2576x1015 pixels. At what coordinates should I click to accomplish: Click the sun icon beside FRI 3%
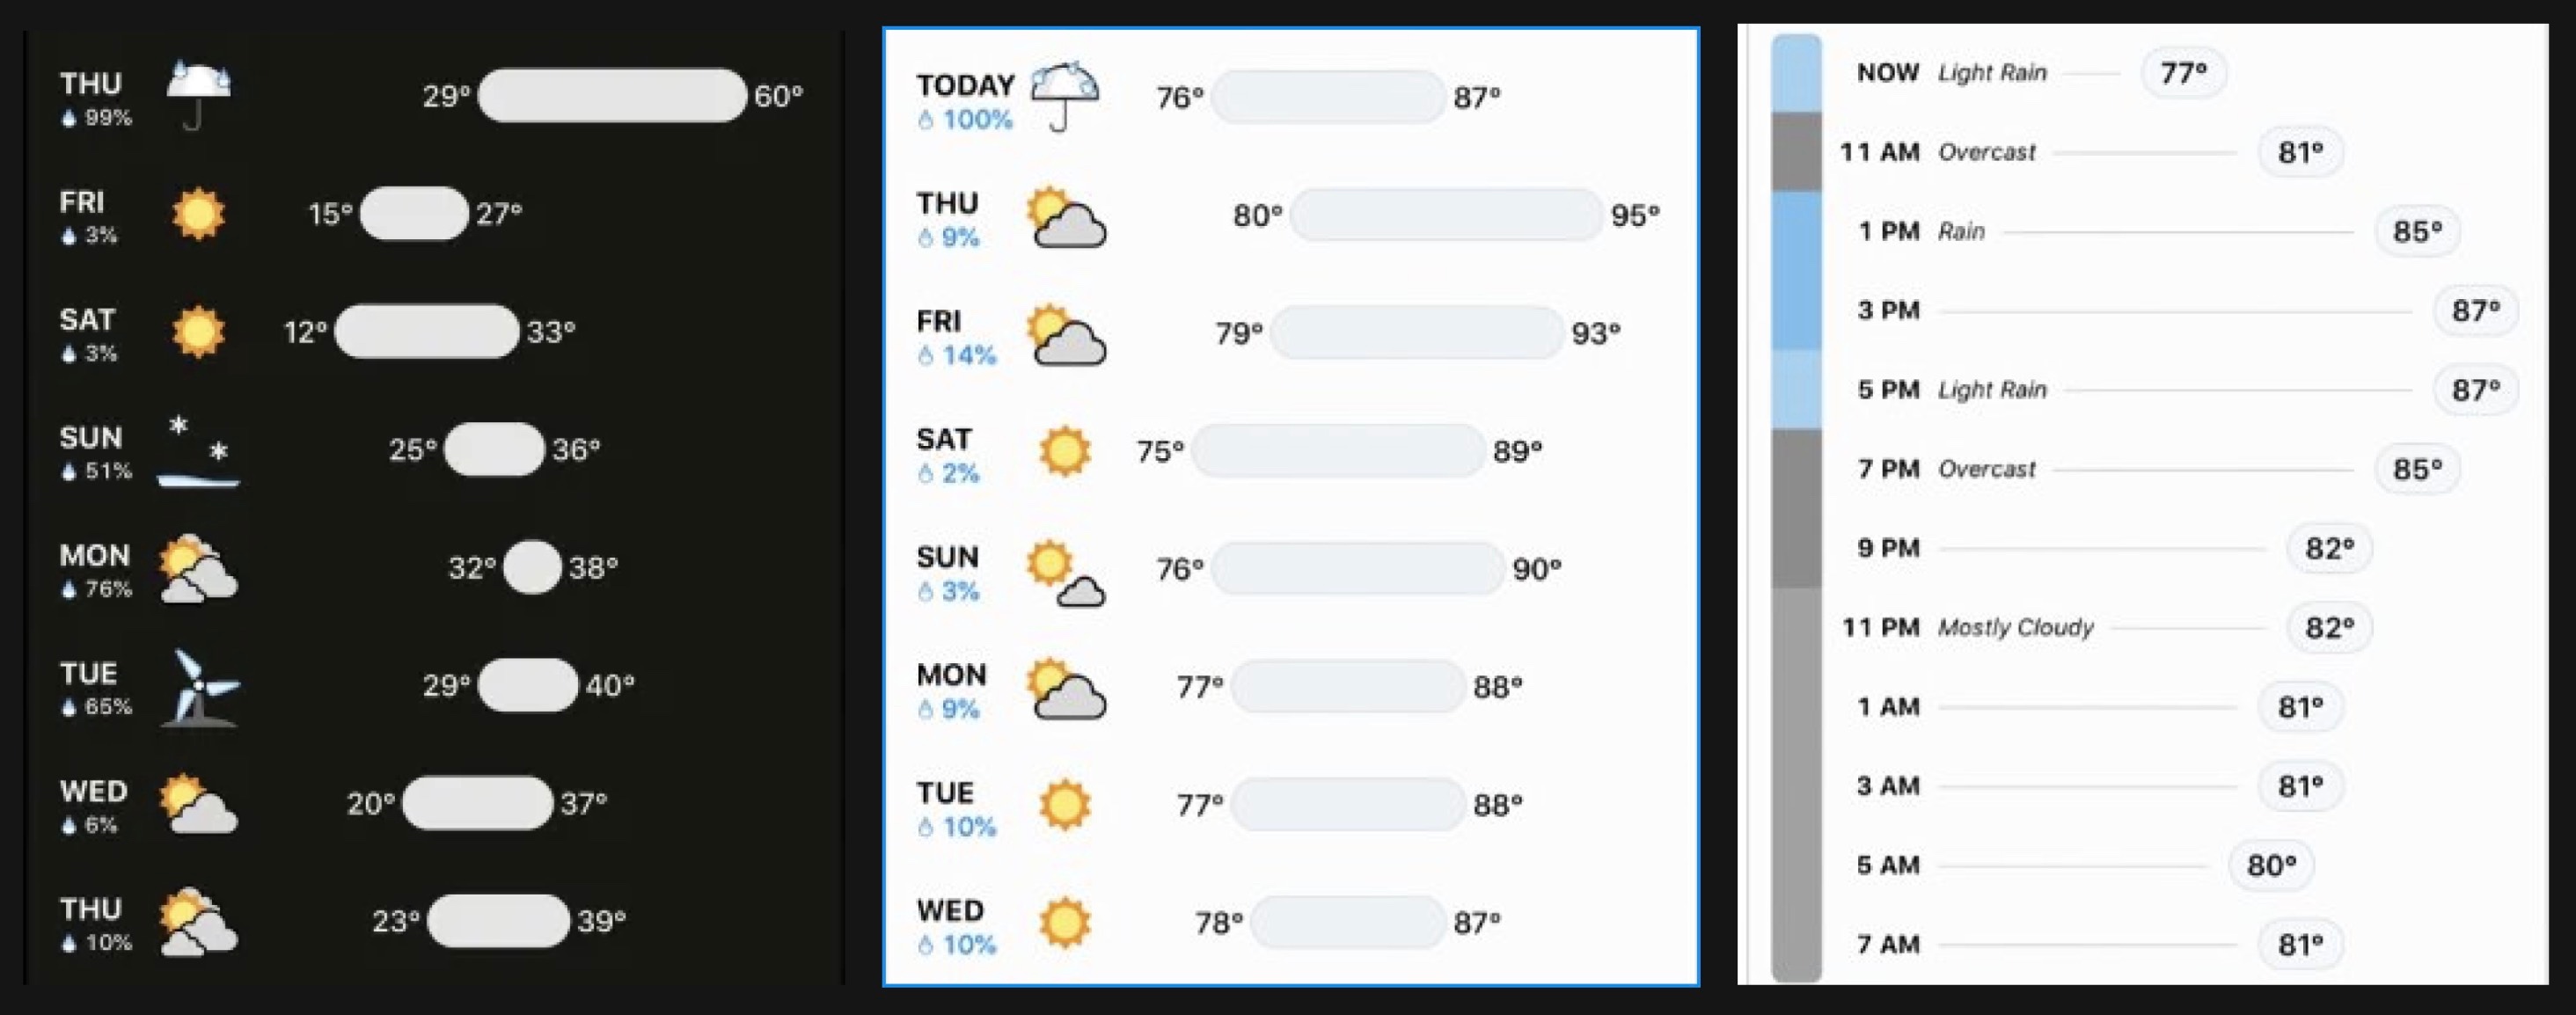point(198,214)
